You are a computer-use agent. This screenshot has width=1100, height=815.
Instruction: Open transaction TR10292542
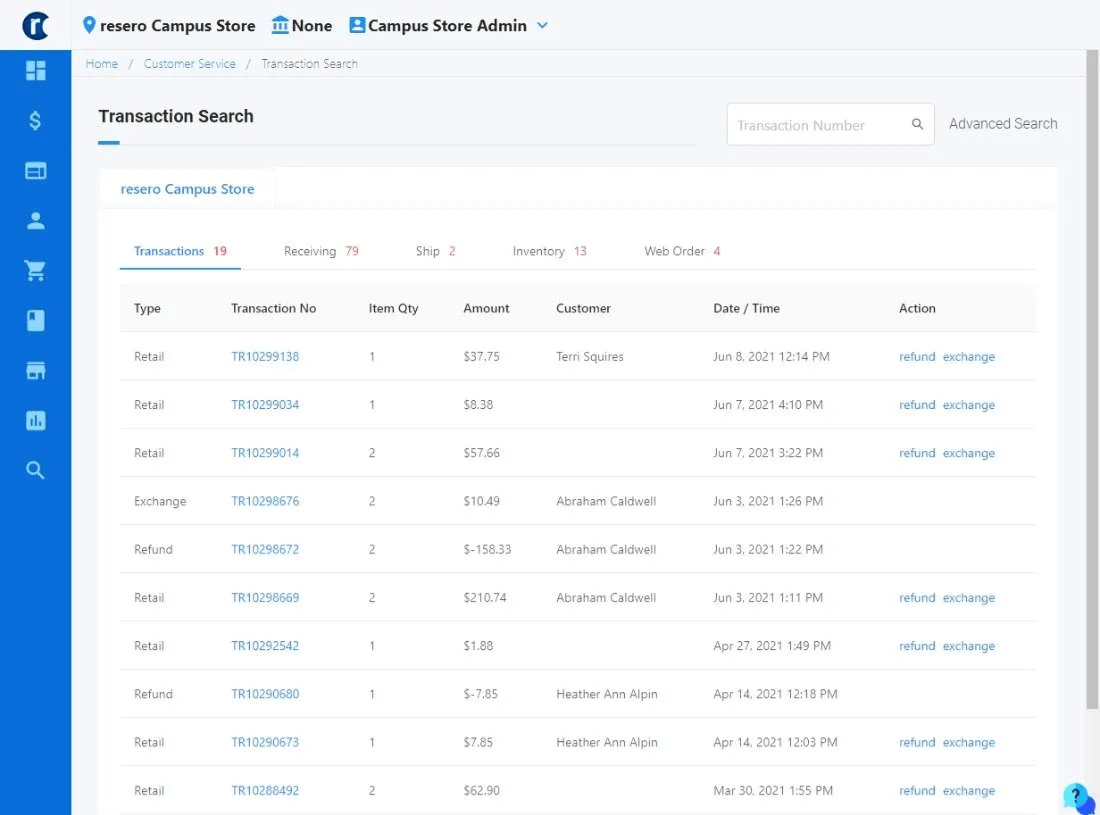tap(265, 646)
